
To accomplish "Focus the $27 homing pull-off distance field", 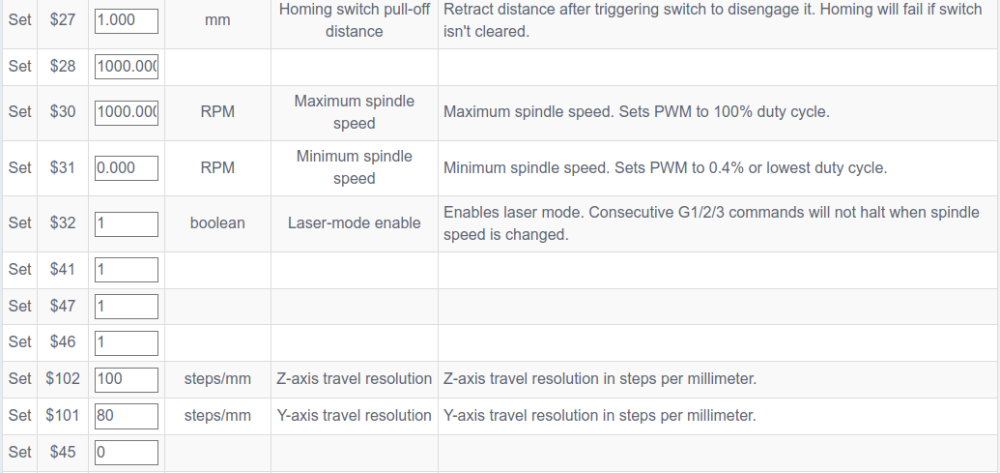I will (126, 18).
